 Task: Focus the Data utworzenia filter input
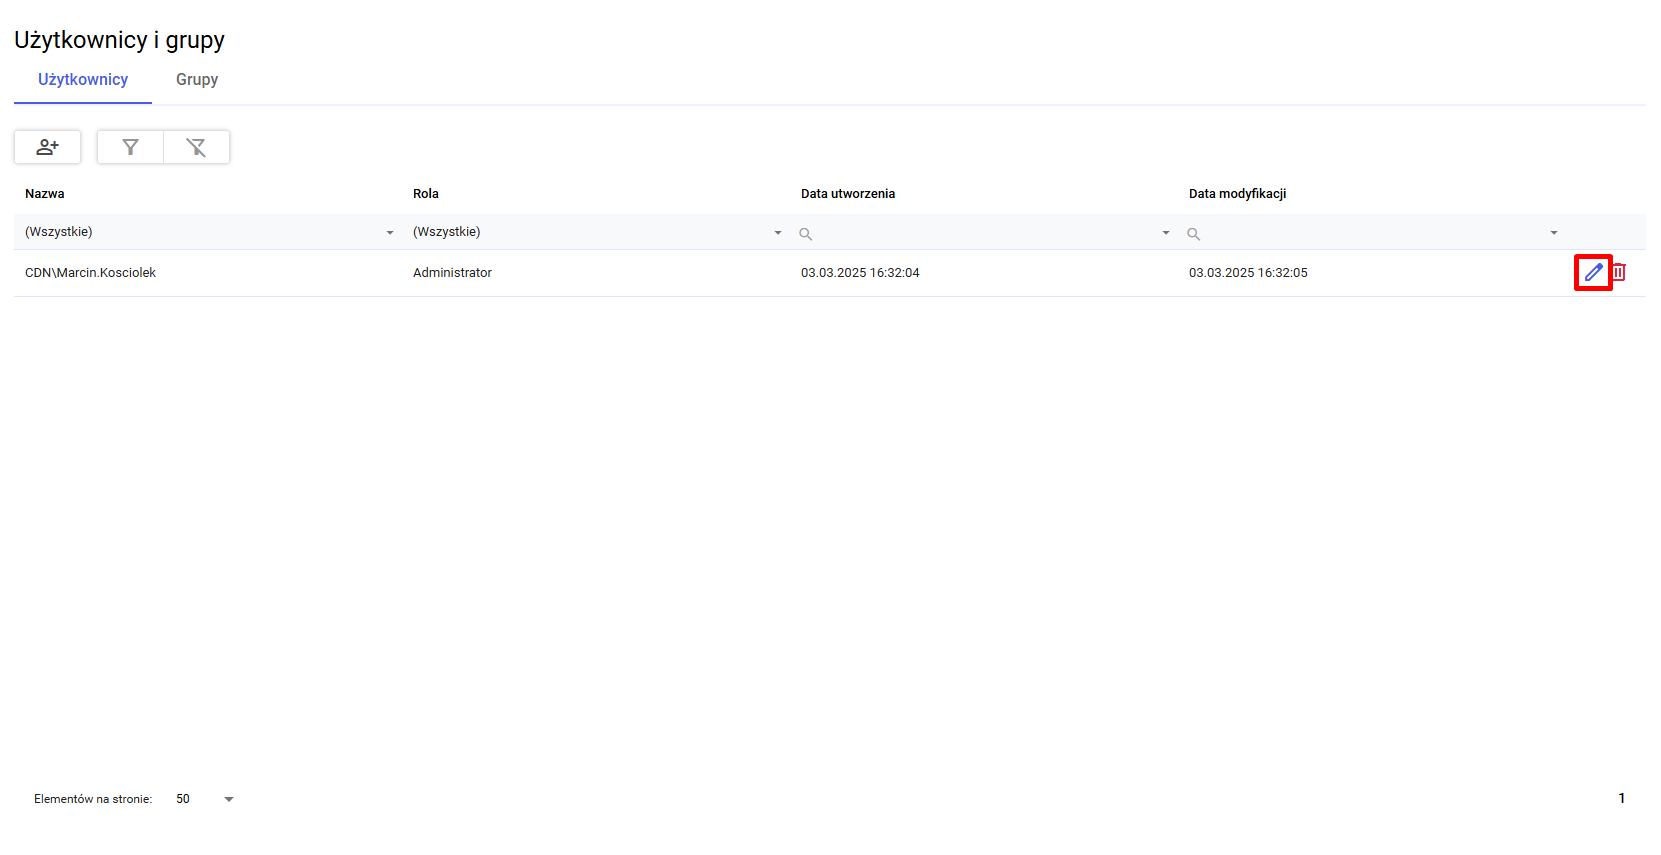985,233
